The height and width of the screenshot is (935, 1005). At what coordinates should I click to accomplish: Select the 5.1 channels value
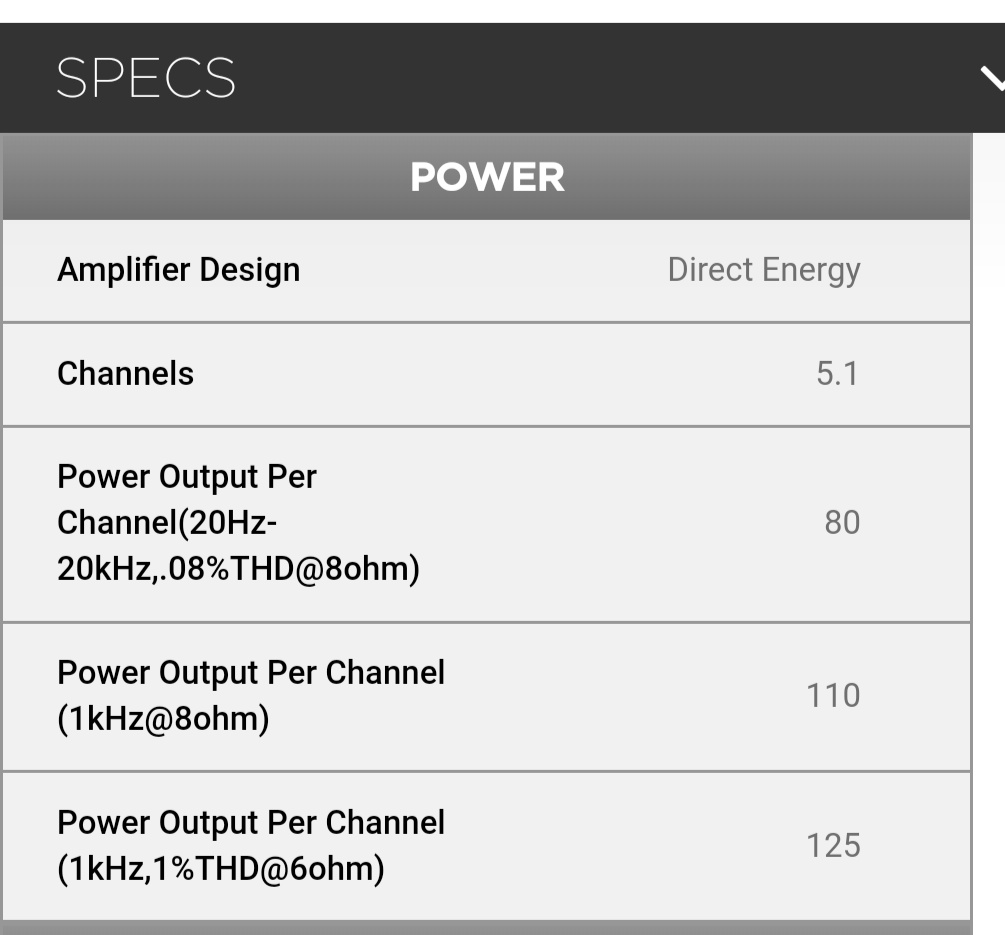click(837, 374)
